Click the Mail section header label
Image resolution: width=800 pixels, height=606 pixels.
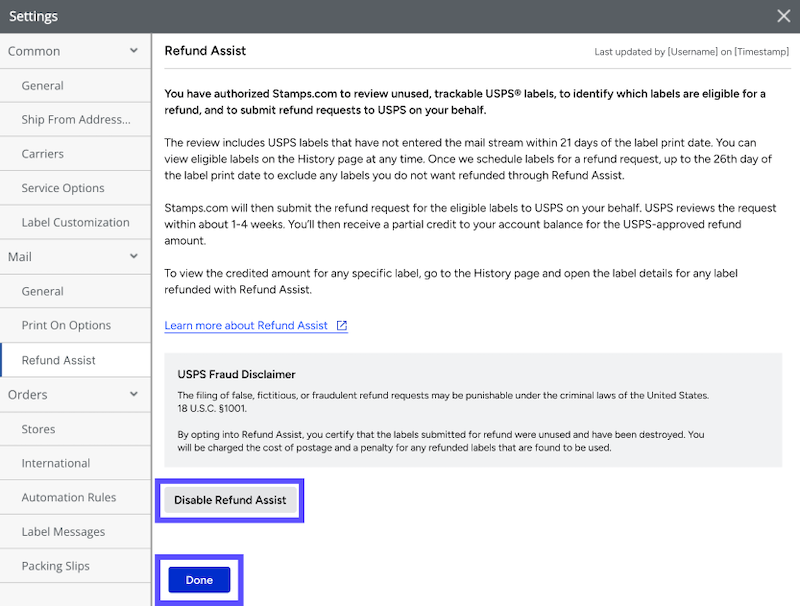[19, 257]
